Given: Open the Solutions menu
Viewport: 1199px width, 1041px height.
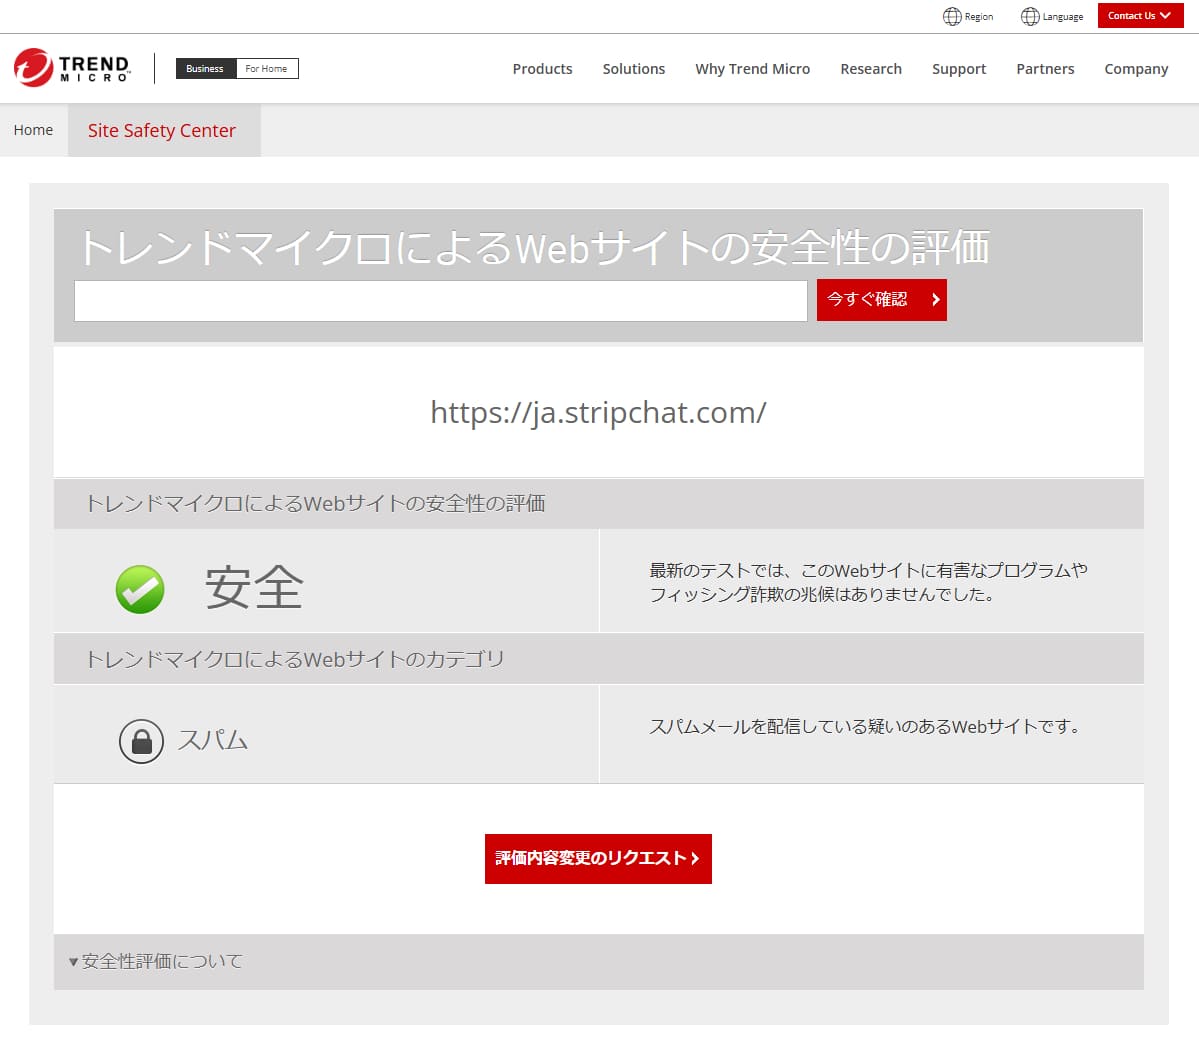Looking at the screenshot, I should [633, 69].
